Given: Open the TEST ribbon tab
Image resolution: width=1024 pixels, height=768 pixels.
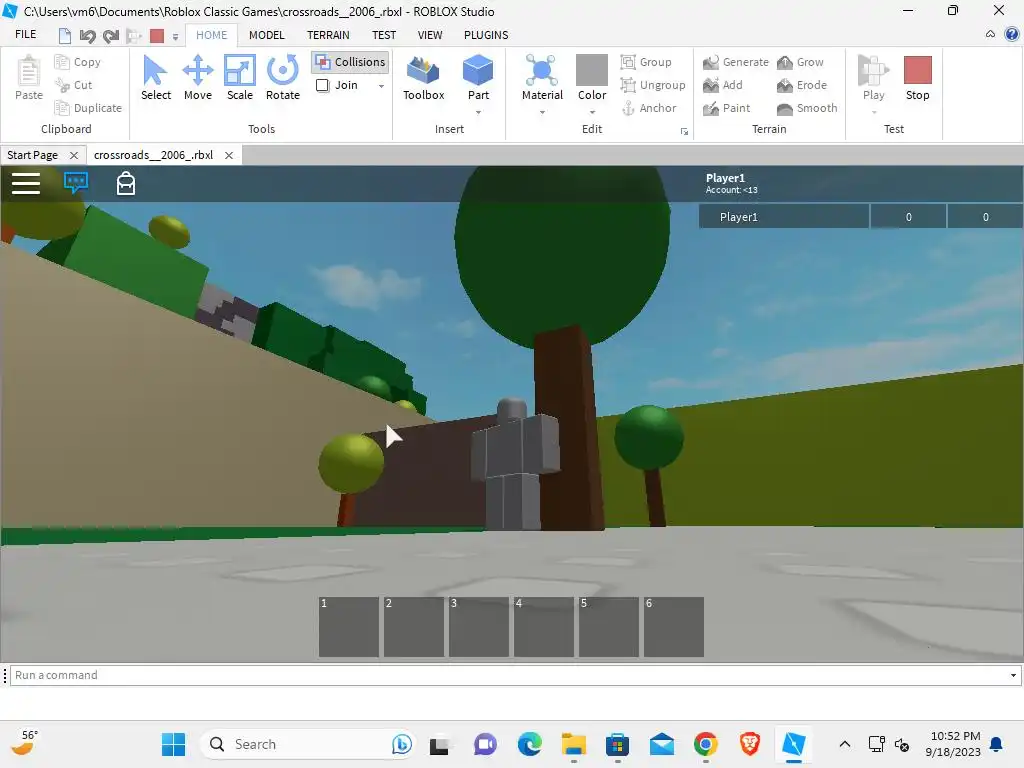Looking at the screenshot, I should (x=384, y=35).
